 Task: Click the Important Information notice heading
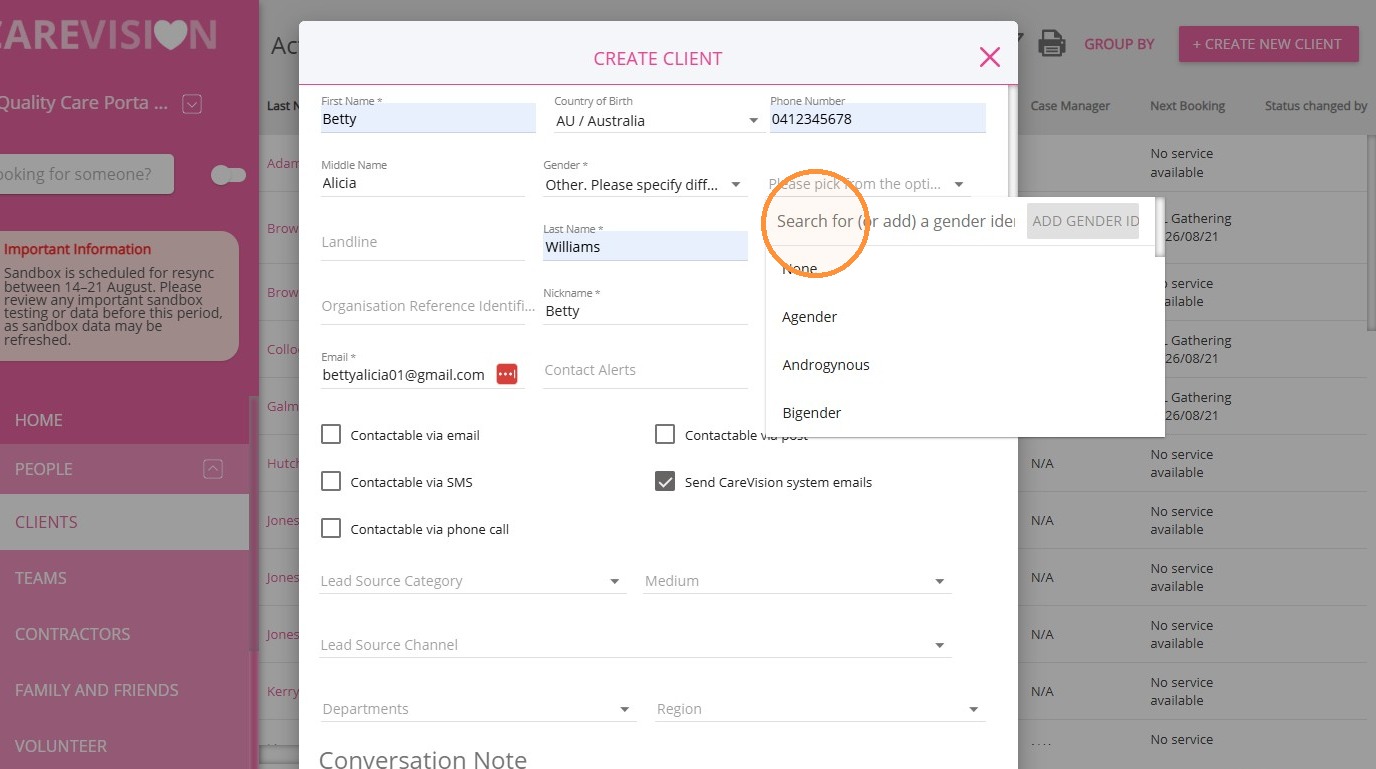(78, 249)
